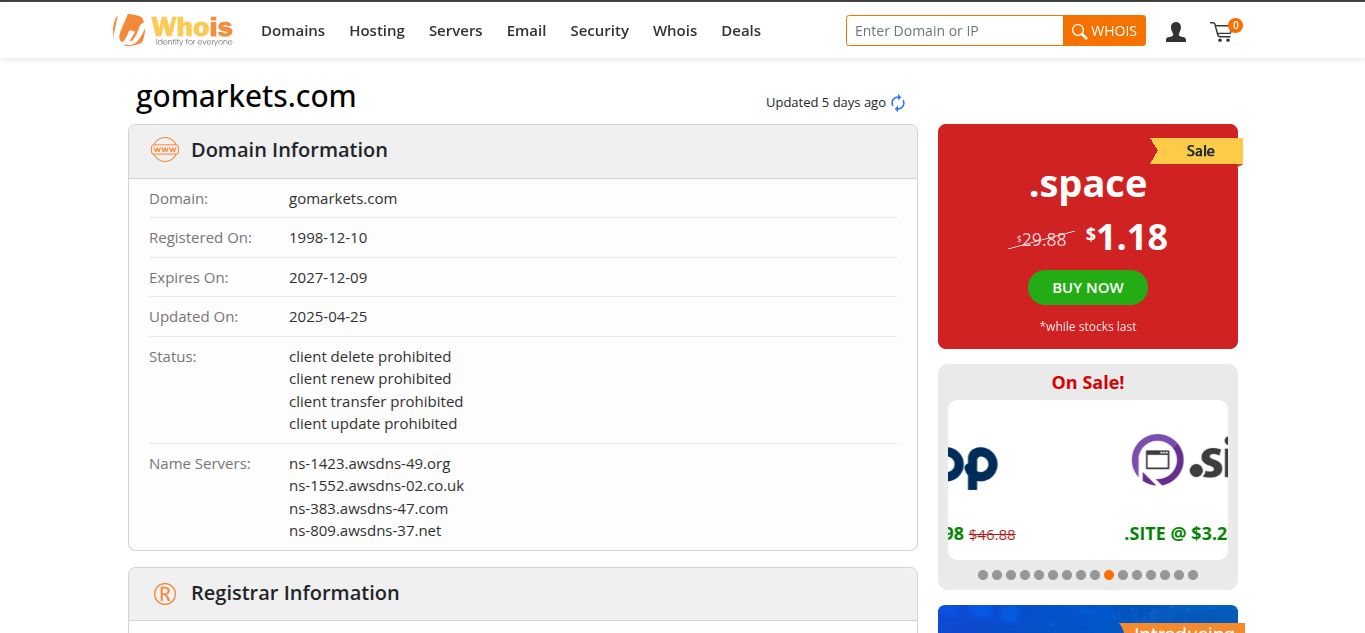
Task: Click the Name Servers label
Action: pos(200,464)
